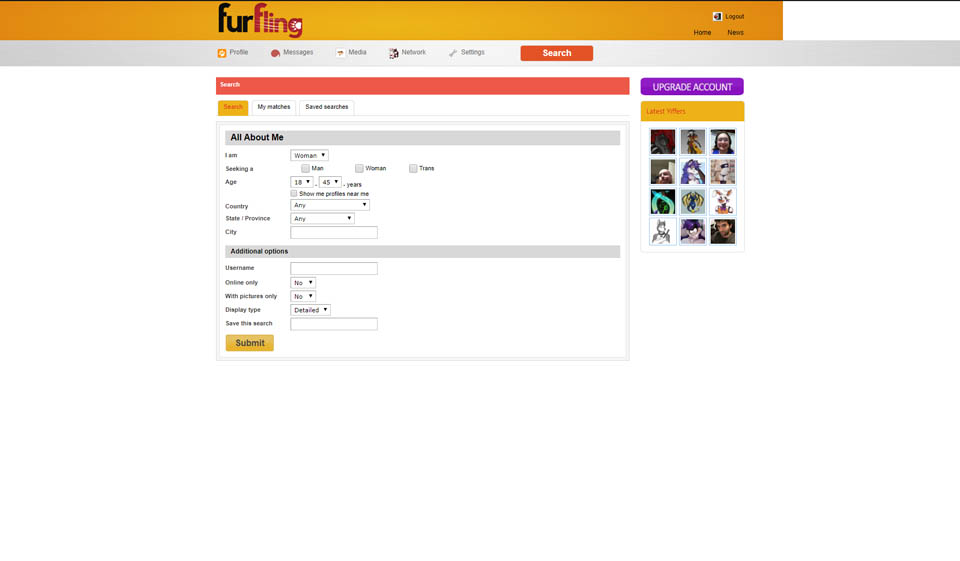The height and width of the screenshot is (561, 960).
Task: Click the Media icon in navigation
Action: pyautogui.click(x=340, y=53)
